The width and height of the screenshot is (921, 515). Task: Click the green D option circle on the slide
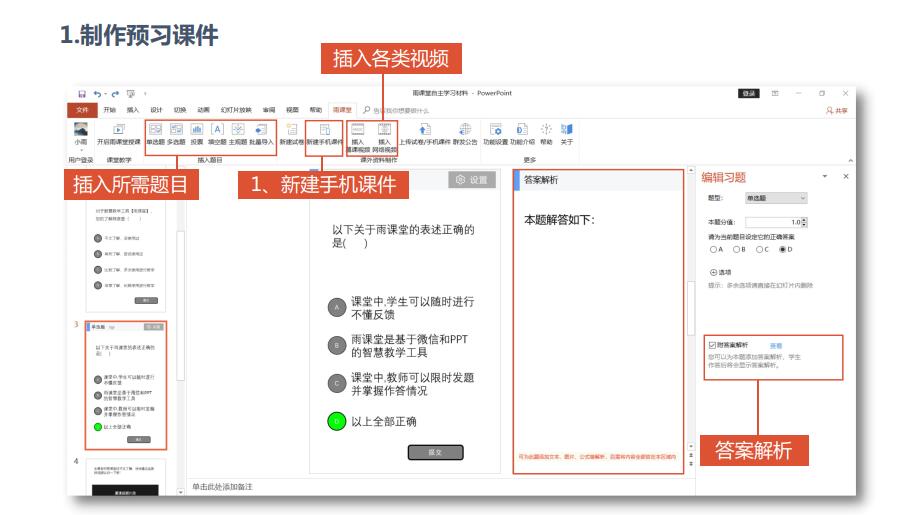pos(337,421)
